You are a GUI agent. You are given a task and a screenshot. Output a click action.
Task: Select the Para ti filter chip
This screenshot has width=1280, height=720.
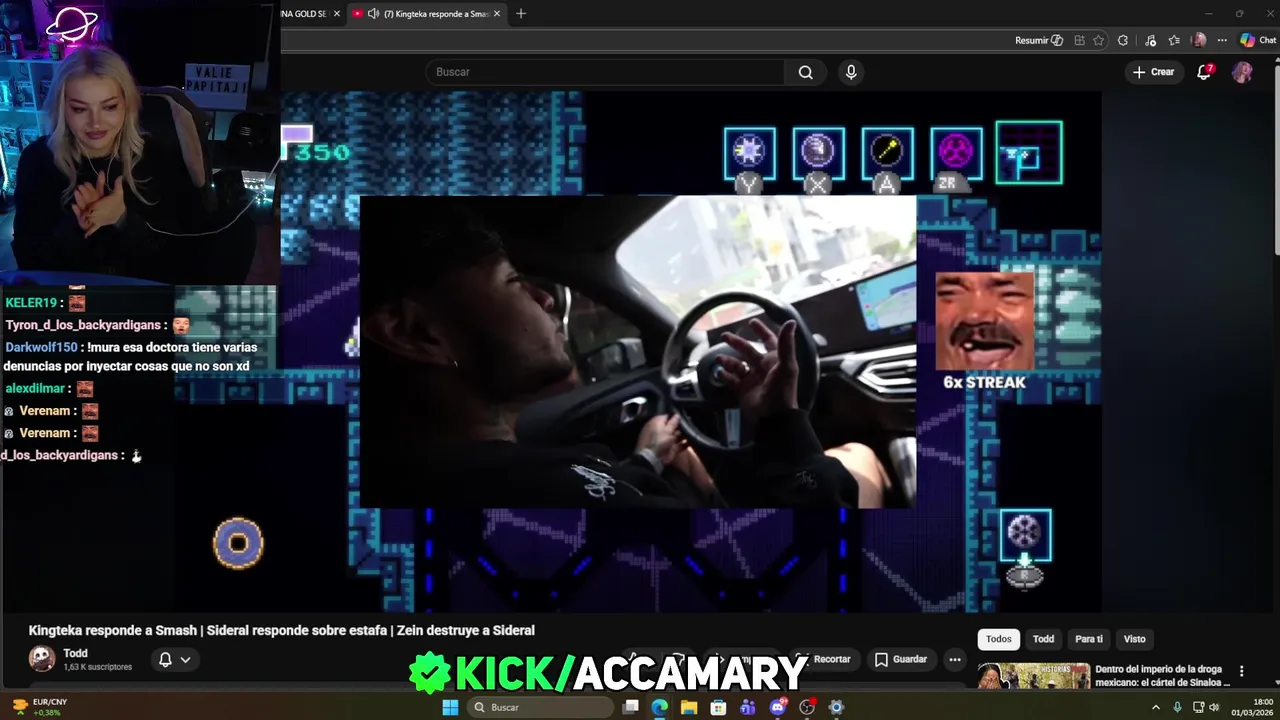(1089, 639)
